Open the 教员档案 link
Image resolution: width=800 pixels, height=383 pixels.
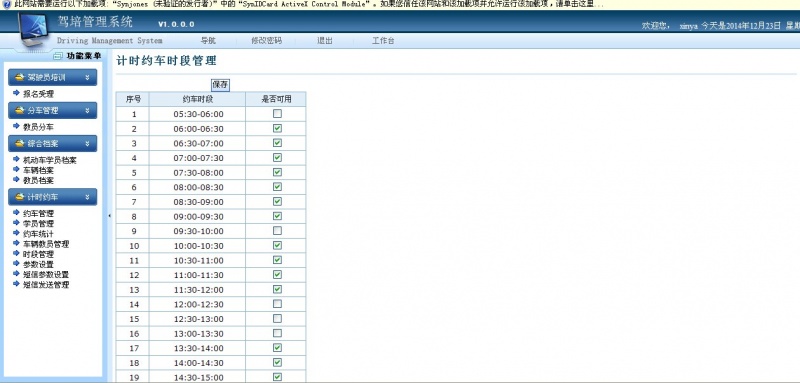[x=38, y=181]
